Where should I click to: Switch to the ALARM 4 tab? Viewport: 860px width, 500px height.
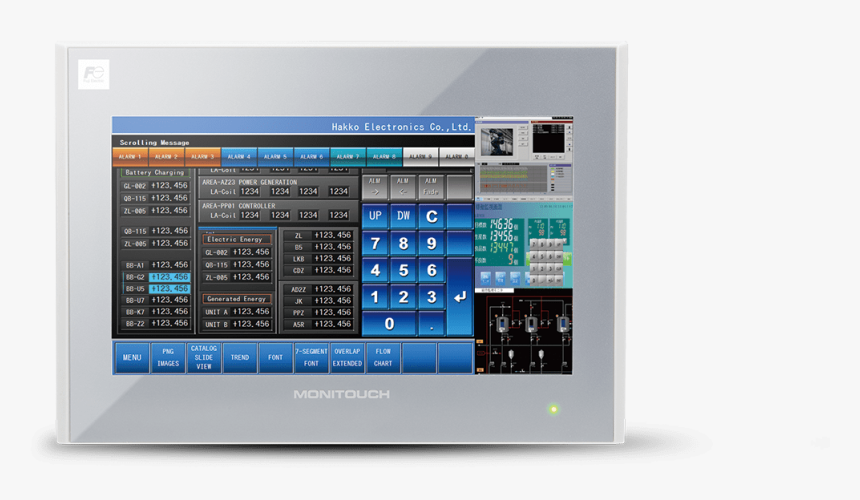(239, 157)
